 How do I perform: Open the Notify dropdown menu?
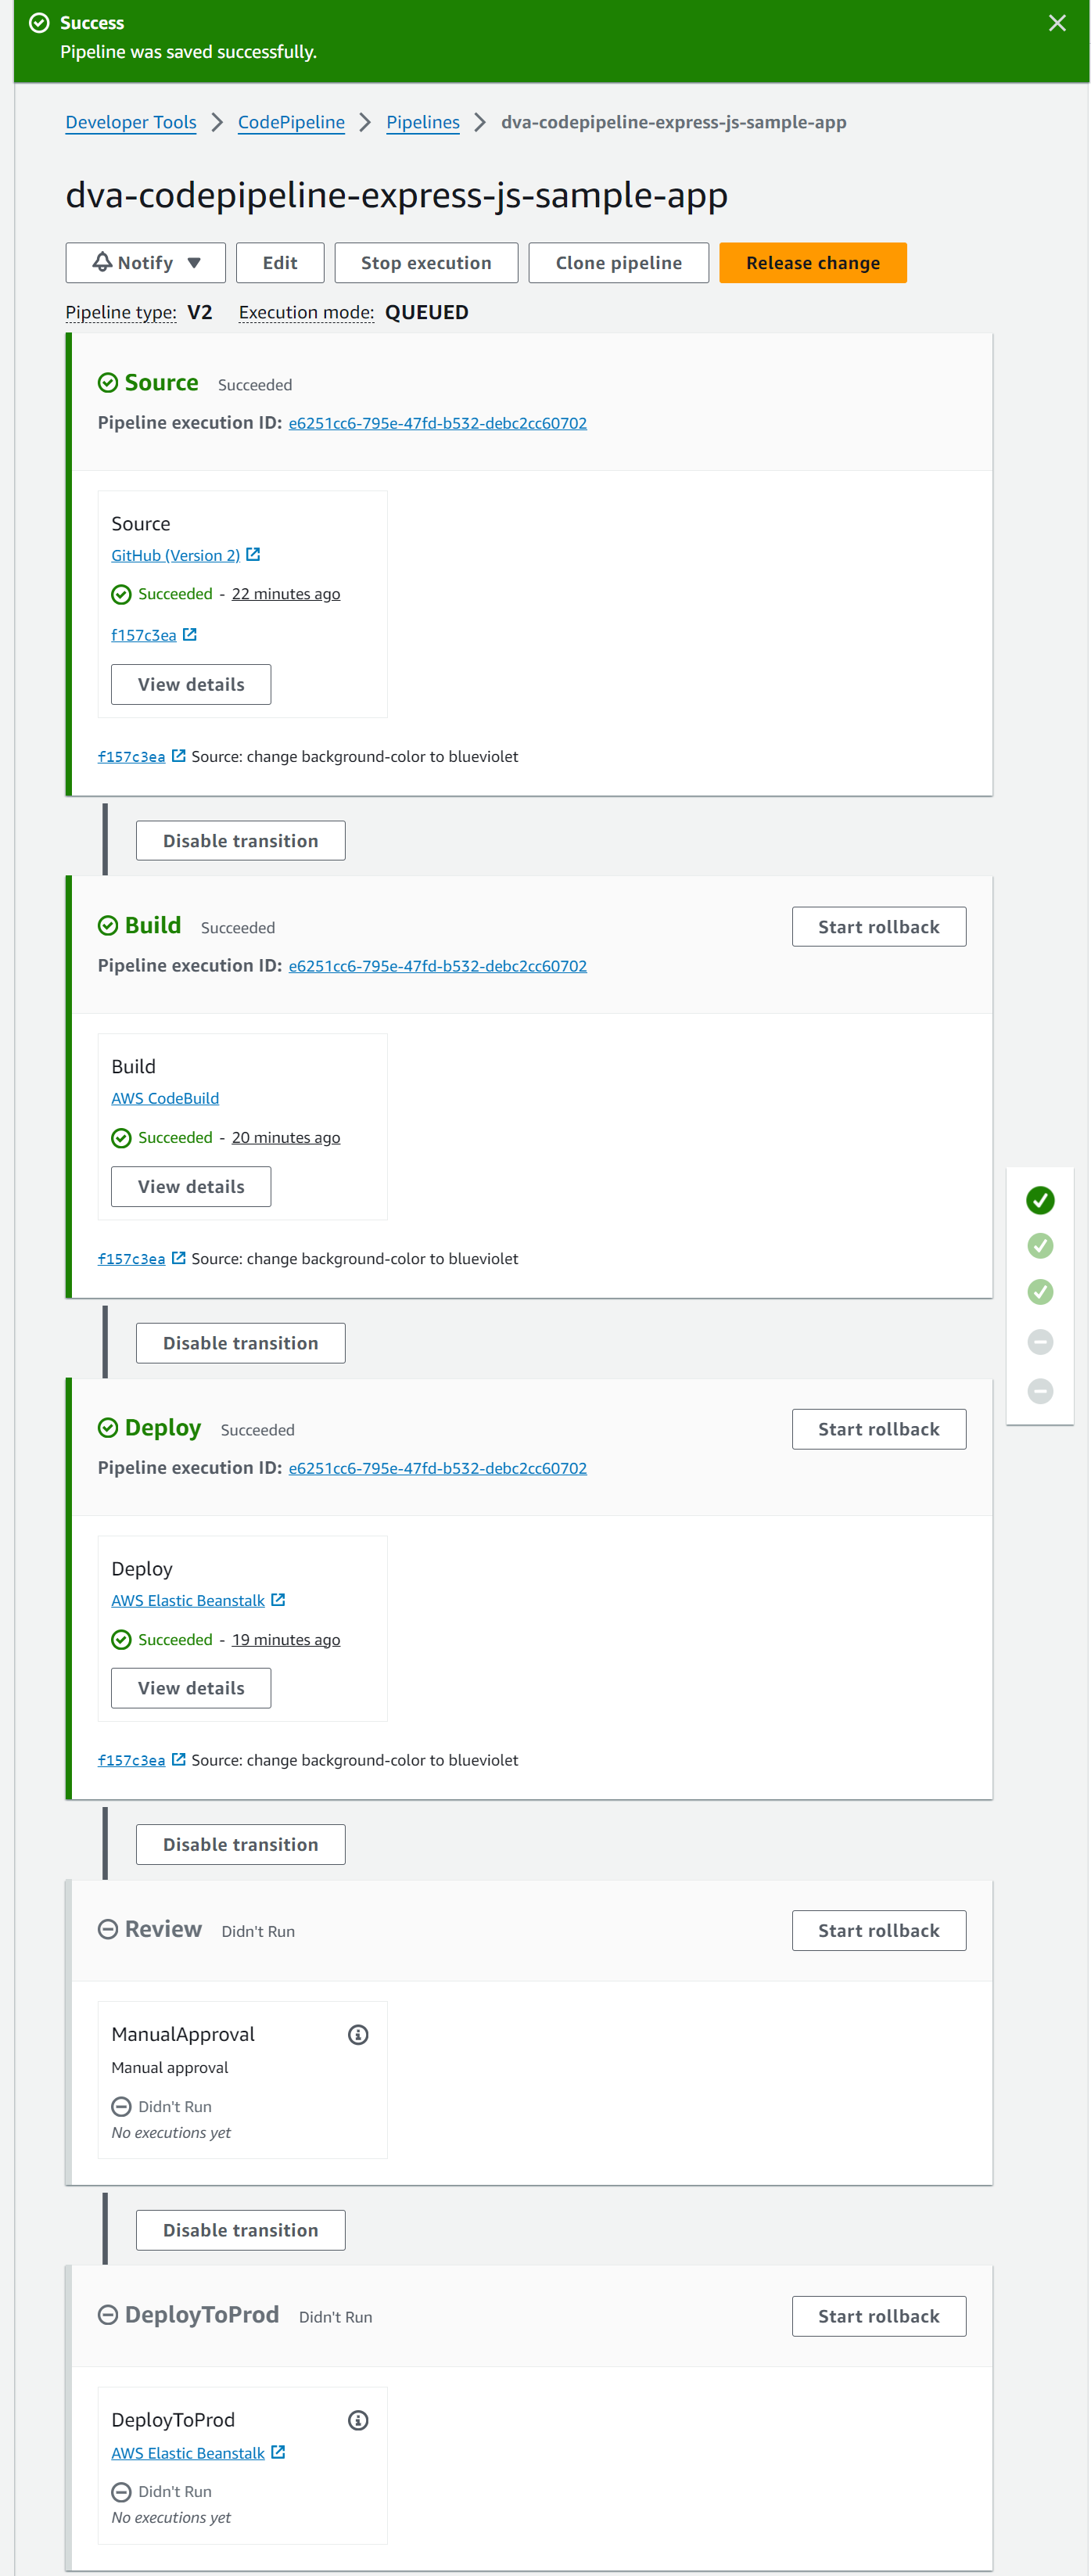point(145,263)
